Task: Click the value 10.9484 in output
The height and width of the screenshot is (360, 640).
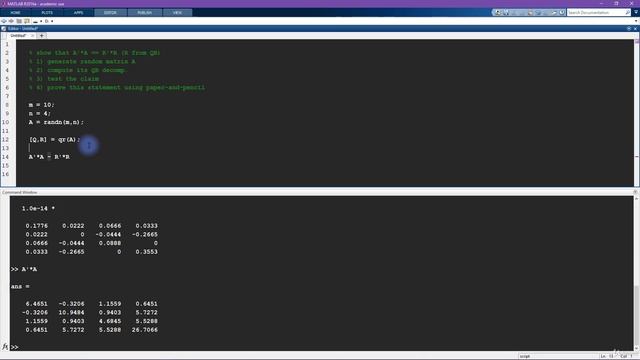Action: tap(71, 313)
